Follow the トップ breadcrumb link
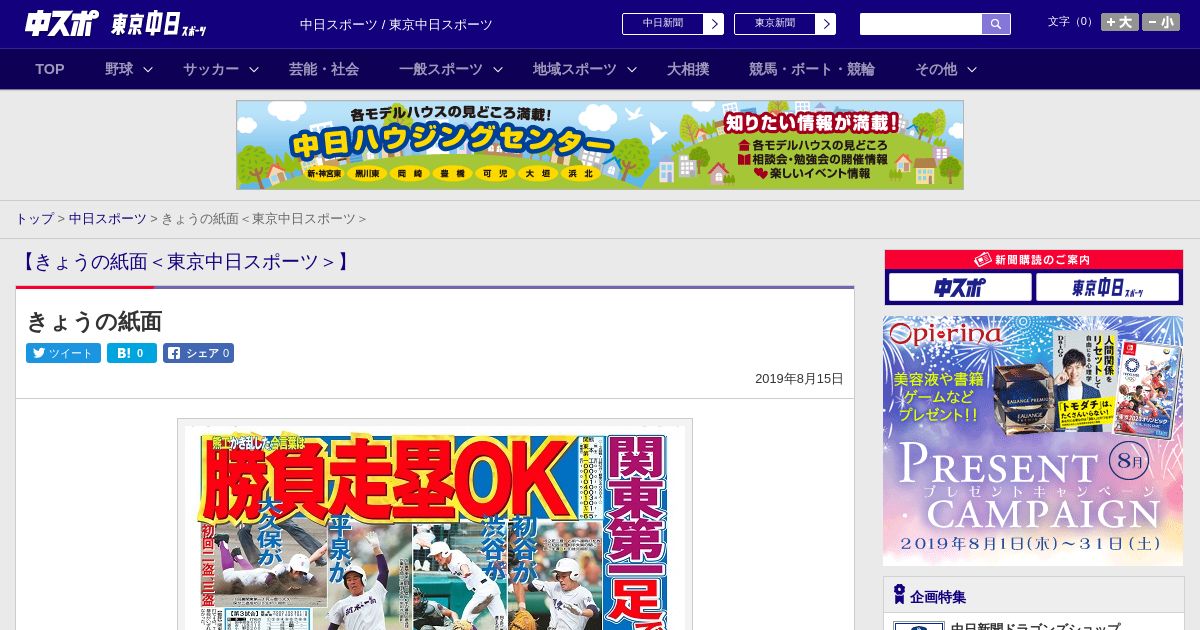 [x=34, y=218]
